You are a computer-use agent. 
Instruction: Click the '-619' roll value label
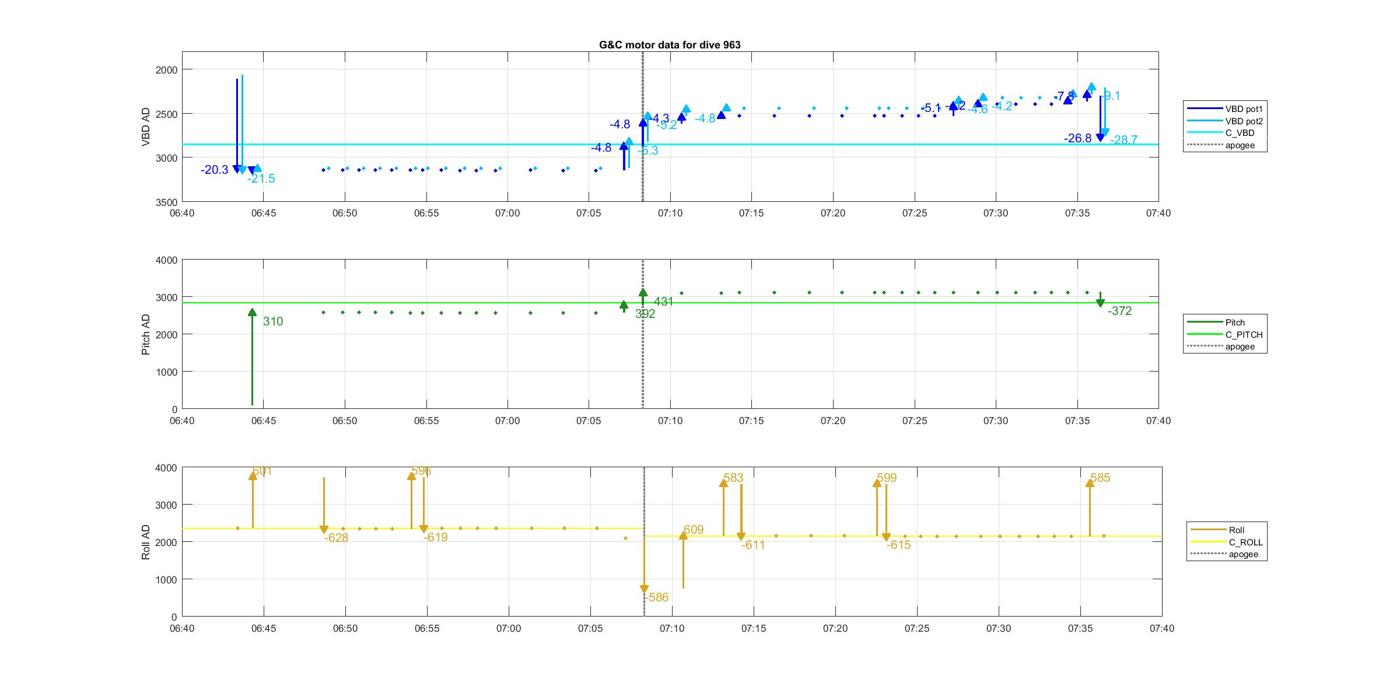[436, 538]
